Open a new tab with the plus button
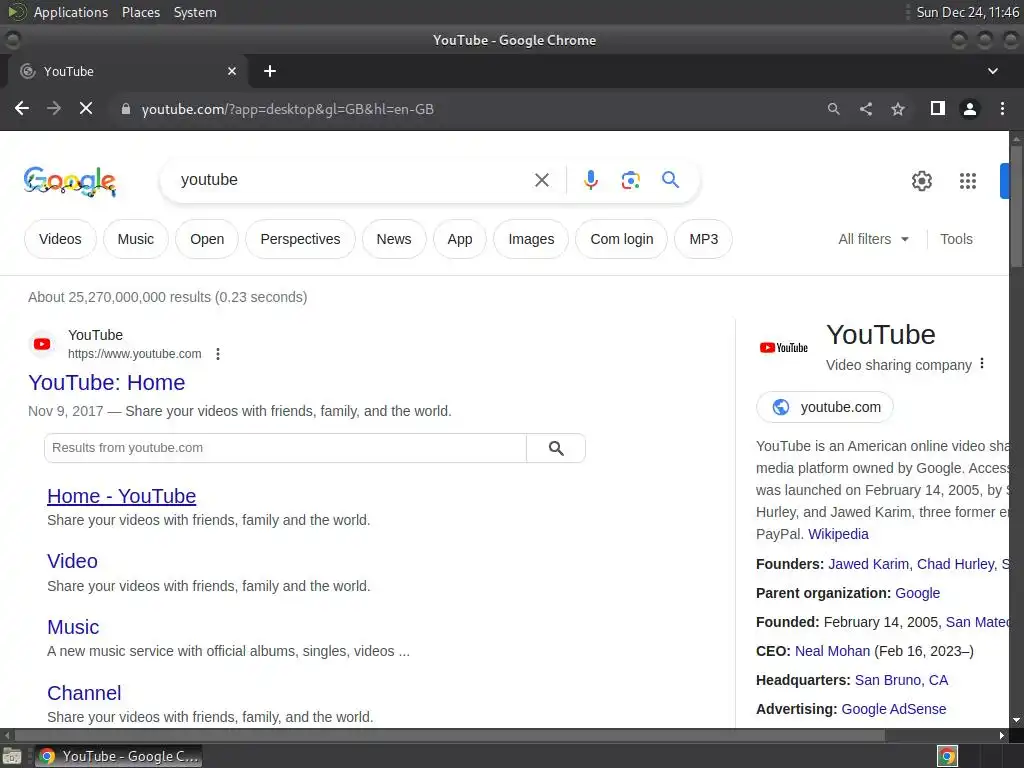The height and width of the screenshot is (768, 1024). coord(270,71)
